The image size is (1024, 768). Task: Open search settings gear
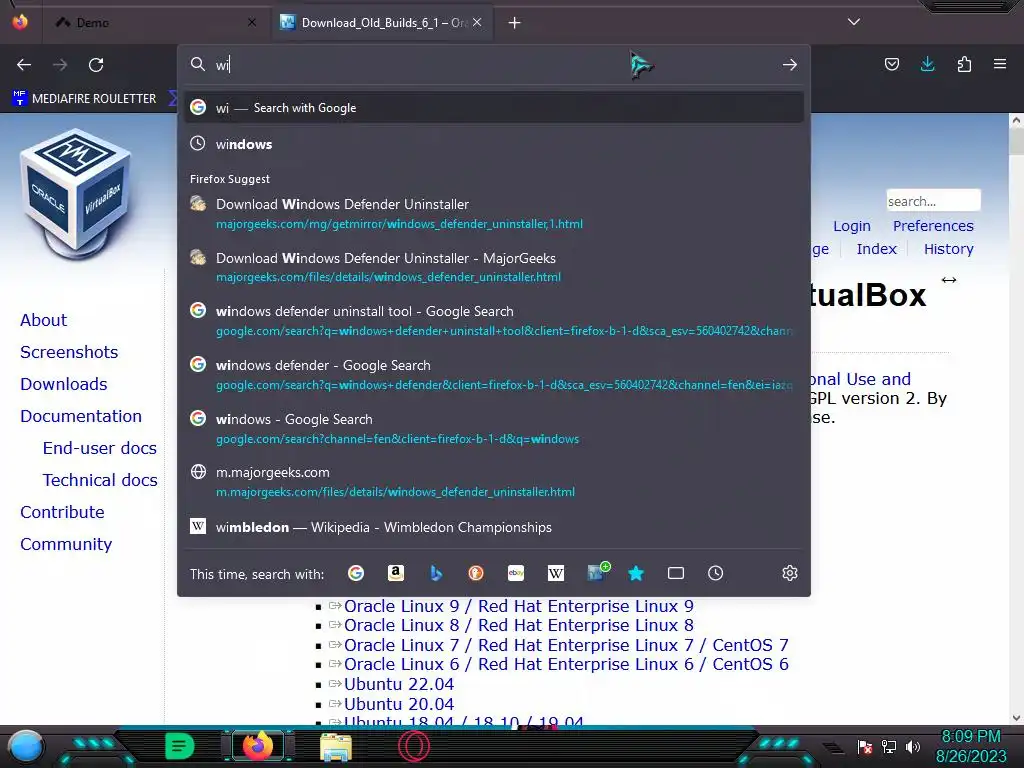pos(790,573)
